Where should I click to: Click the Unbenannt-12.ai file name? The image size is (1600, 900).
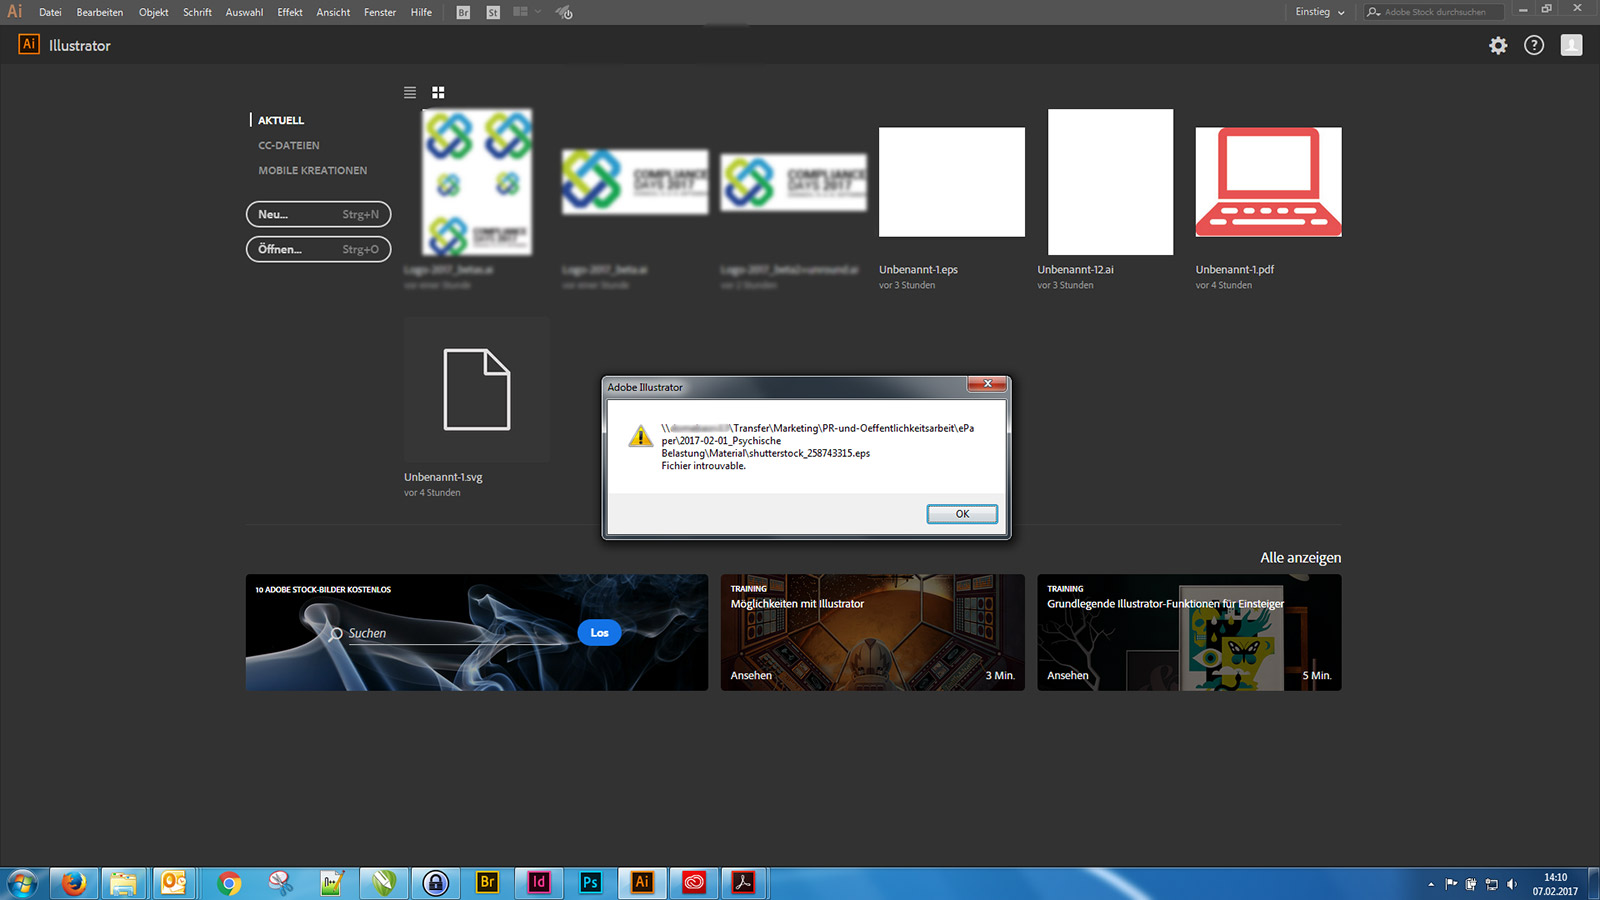(x=1075, y=270)
